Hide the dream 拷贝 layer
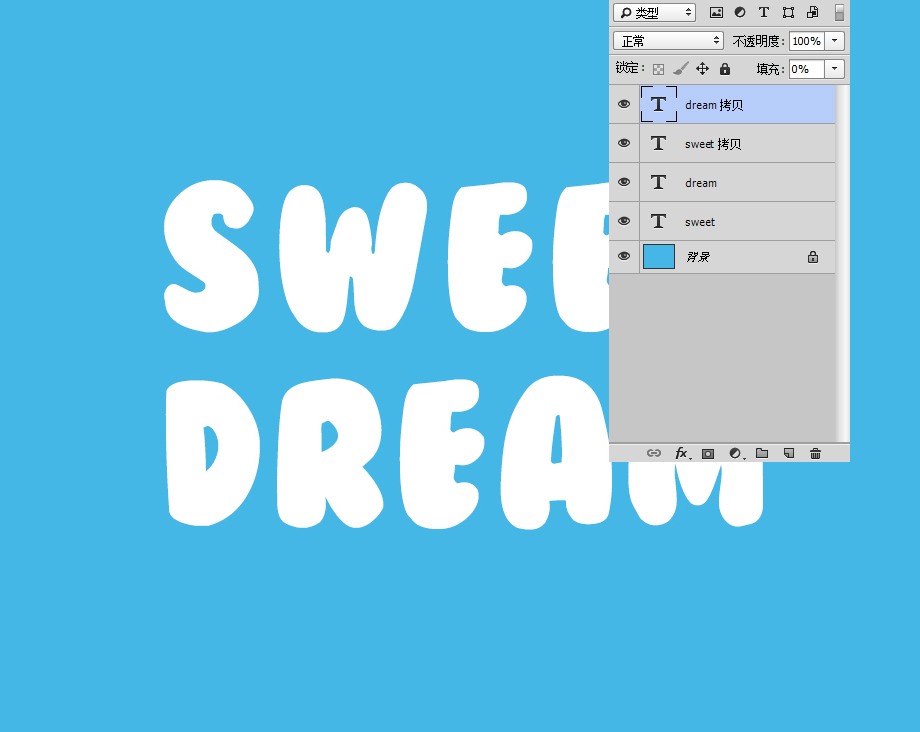This screenshot has width=920, height=732. pos(624,104)
